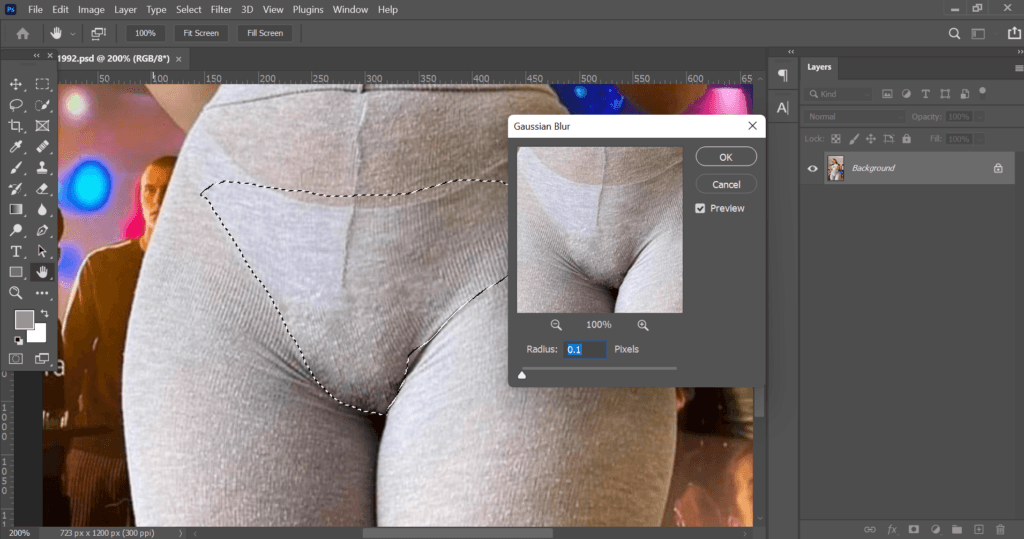The width and height of the screenshot is (1024, 539).
Task: Select the Lasso tool
Action: point(16,105)
